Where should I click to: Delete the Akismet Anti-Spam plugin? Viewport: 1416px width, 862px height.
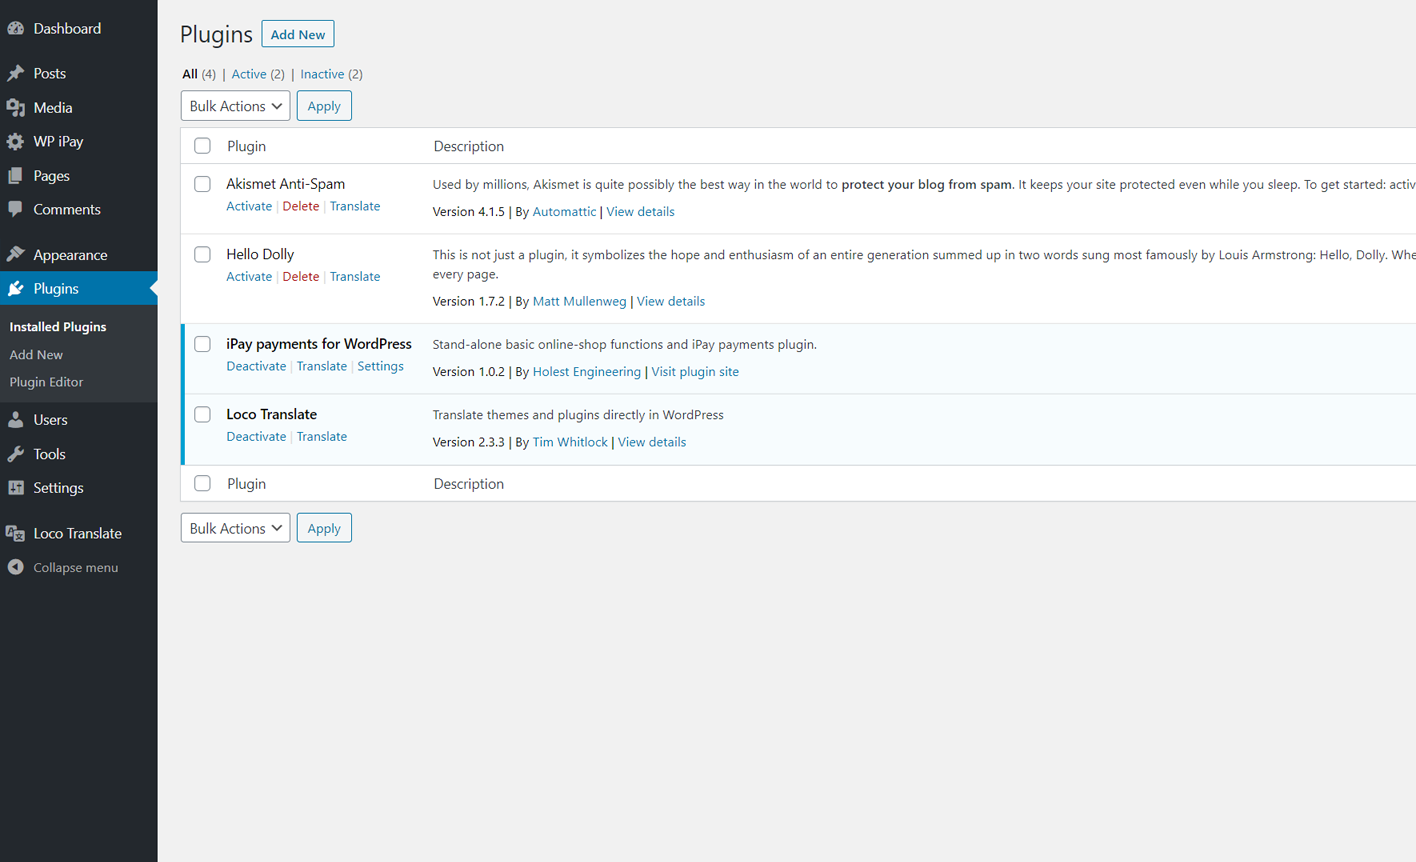tap(301, 206)
